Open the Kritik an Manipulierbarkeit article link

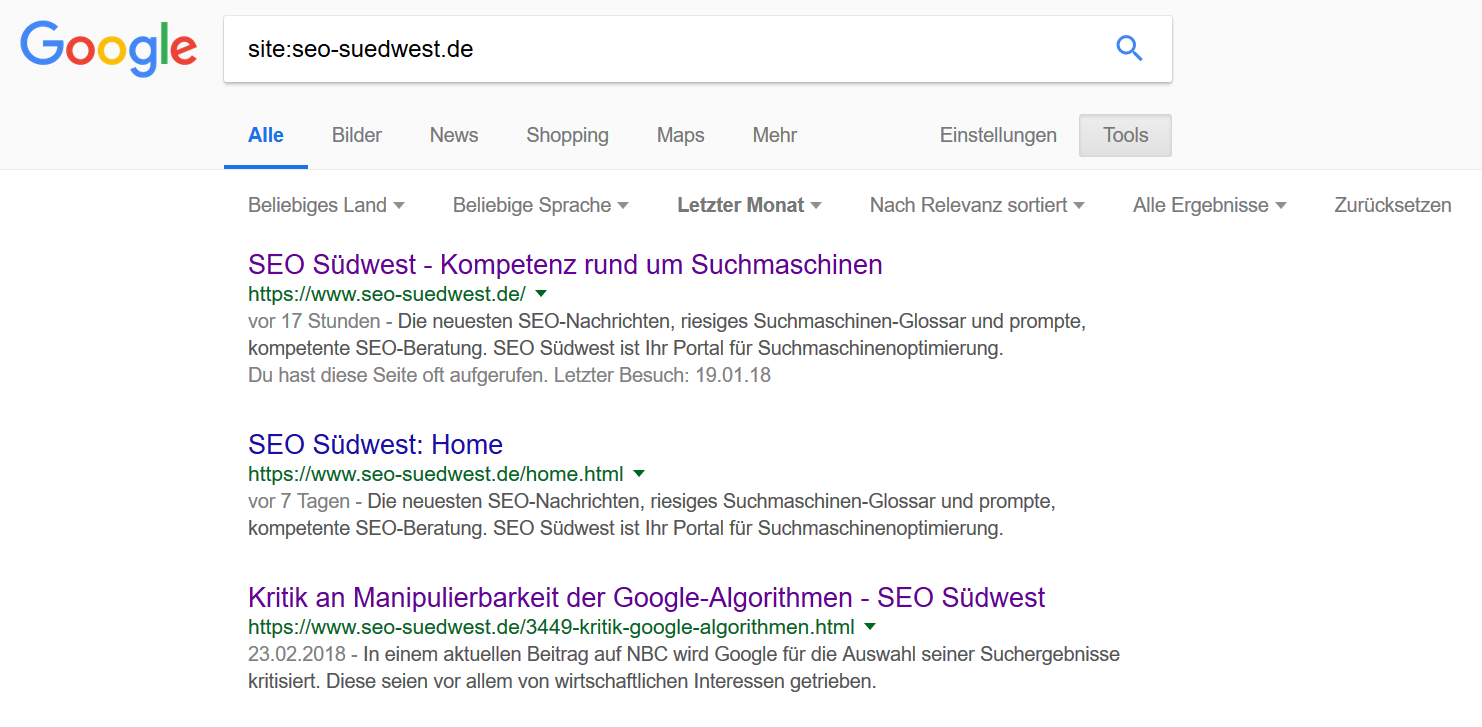coord(646,597)
